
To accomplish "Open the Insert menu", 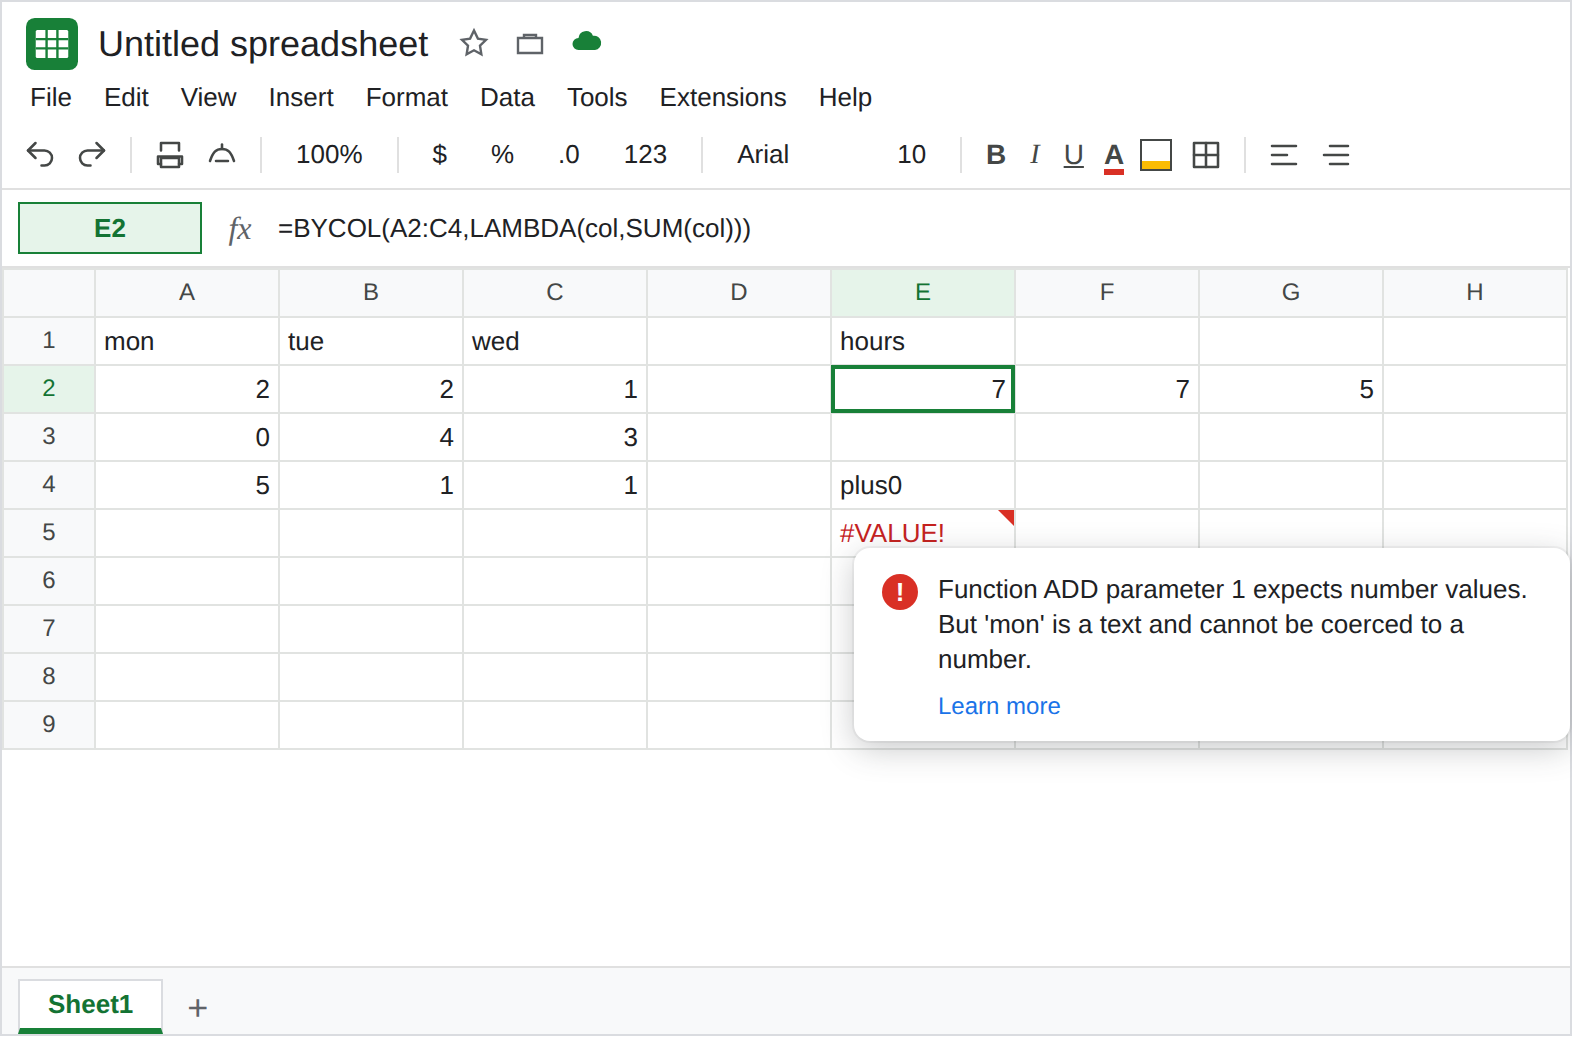I will [301, 97].
